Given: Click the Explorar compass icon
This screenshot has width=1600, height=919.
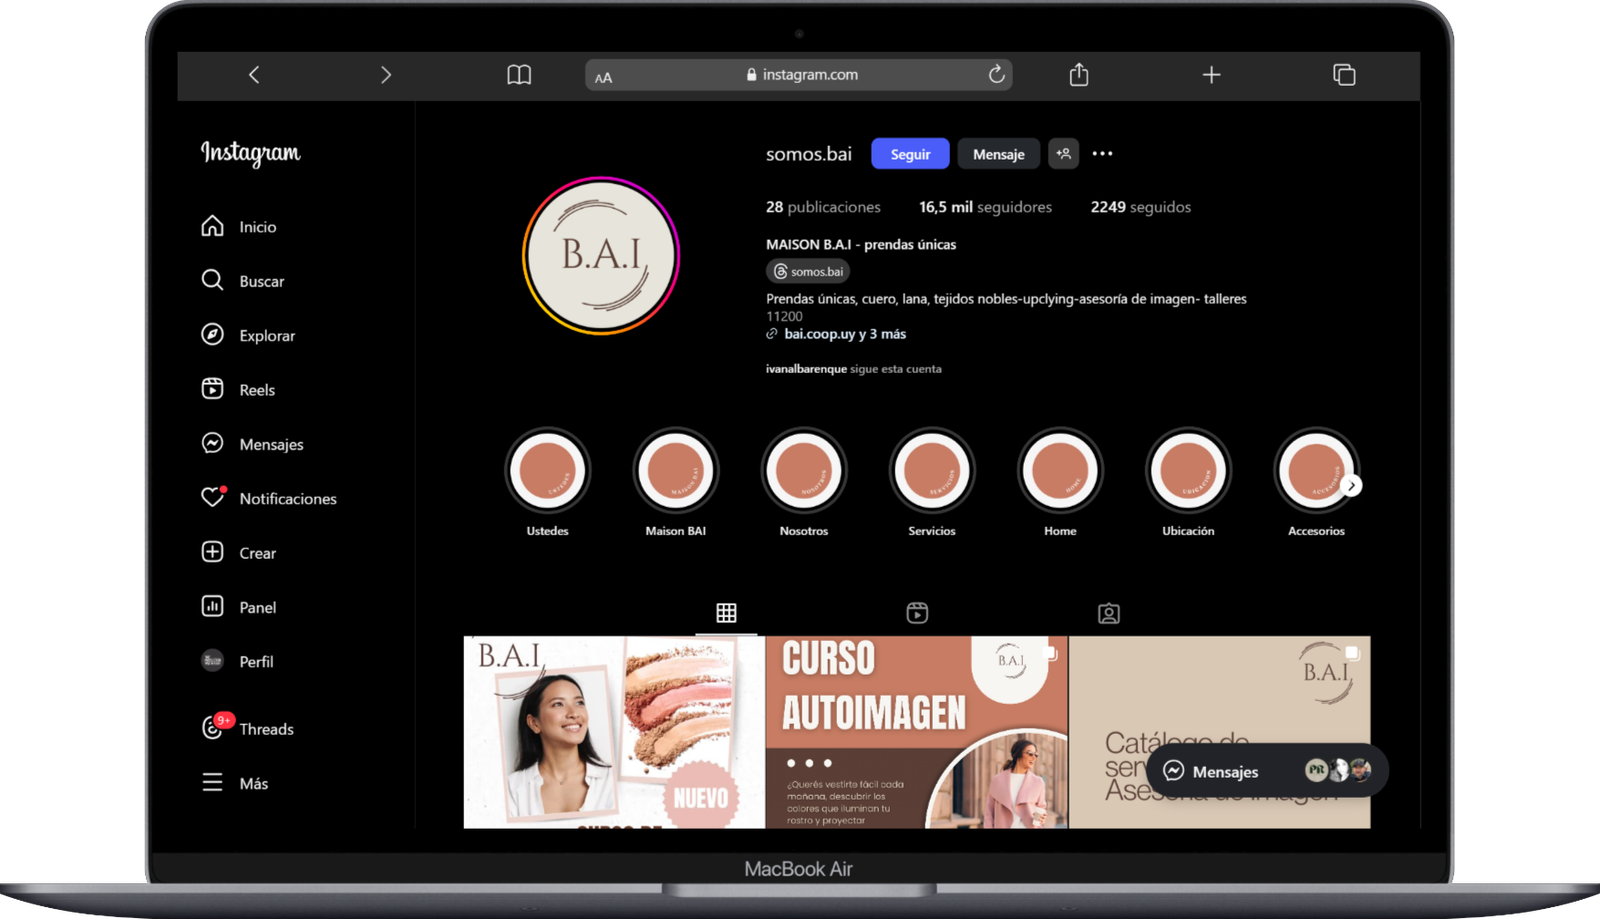Looking at the screenshot, I should (212, 335).
